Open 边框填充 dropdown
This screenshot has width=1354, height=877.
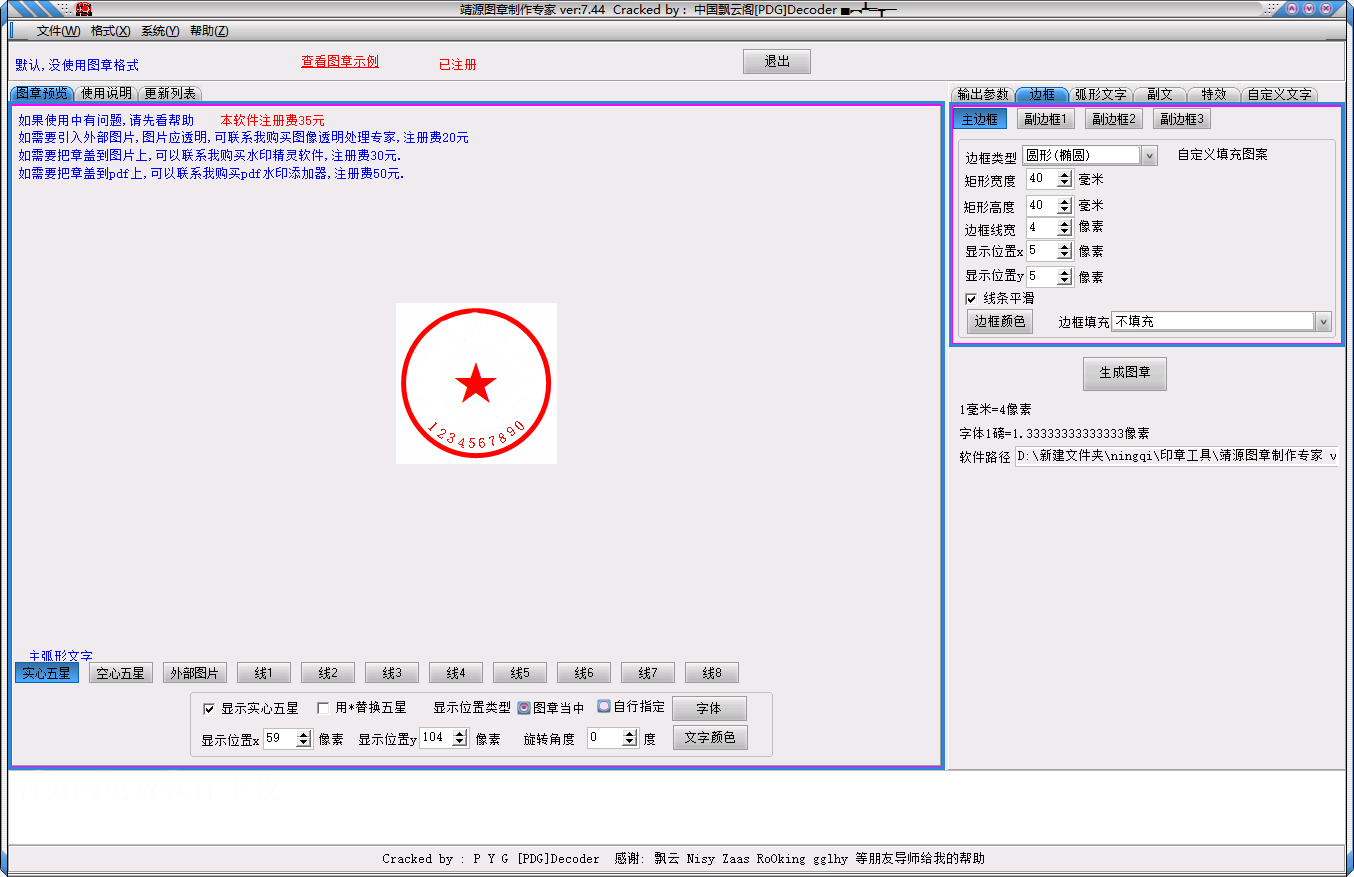click(x=1323, y=321)
